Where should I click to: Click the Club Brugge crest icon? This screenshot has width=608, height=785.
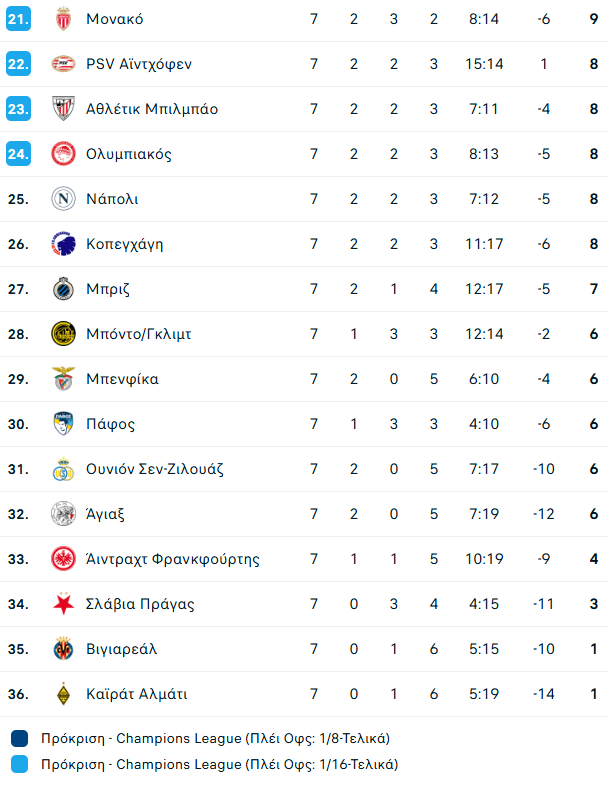coord(63,289)
